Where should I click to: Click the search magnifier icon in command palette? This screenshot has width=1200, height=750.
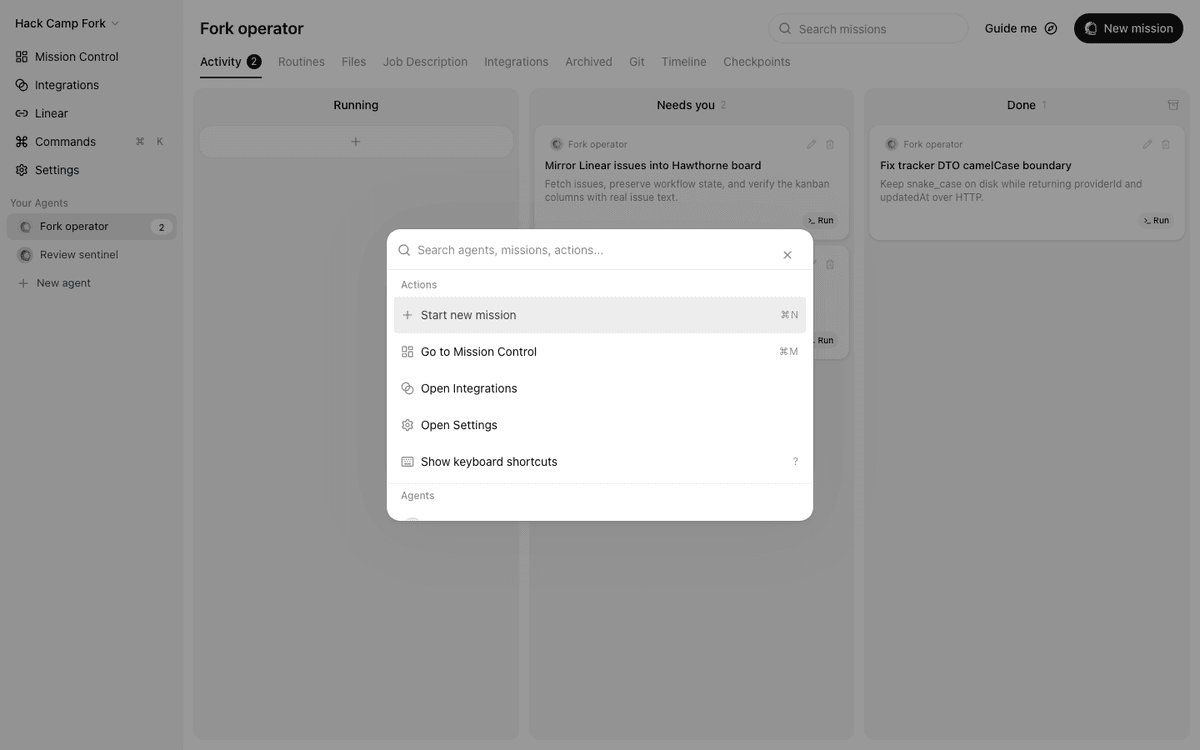pos(404,250)
